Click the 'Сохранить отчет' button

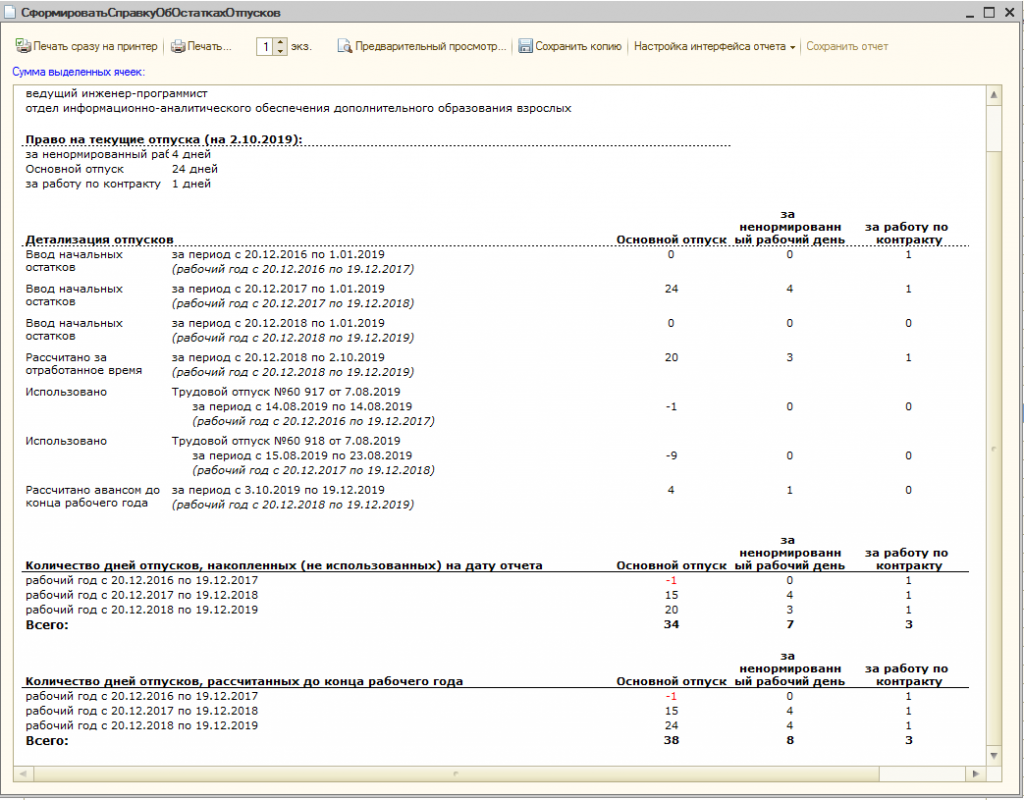tap(846, 46)
